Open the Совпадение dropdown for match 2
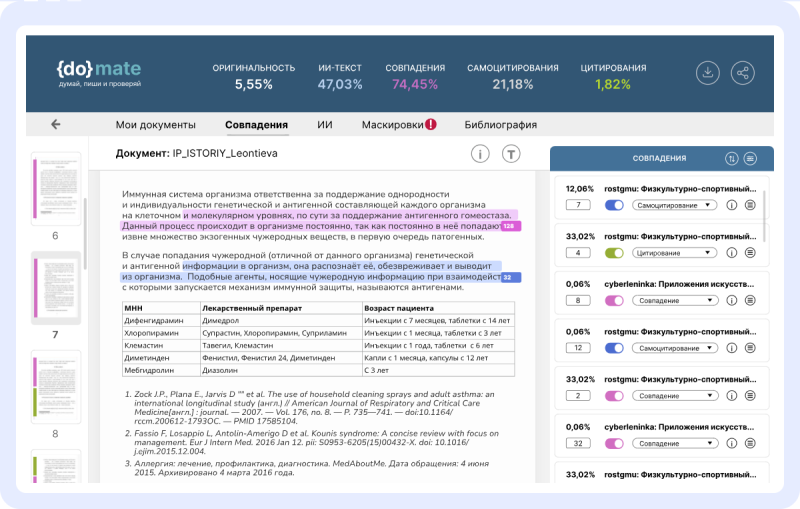The image size is (800, 509). [x=674, y=396]
